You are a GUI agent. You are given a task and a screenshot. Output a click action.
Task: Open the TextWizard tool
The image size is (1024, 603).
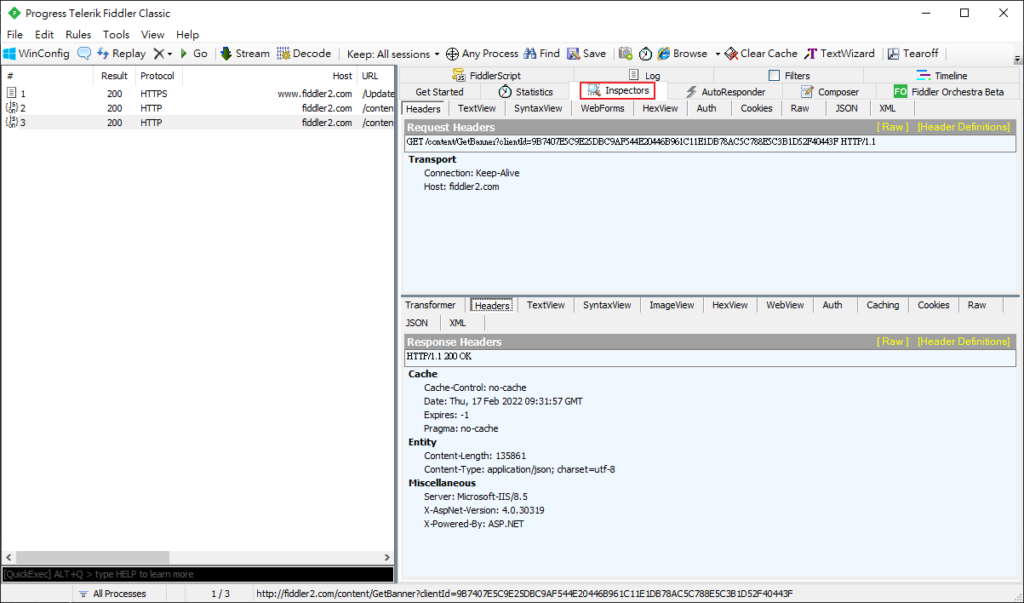click(840, 54)
